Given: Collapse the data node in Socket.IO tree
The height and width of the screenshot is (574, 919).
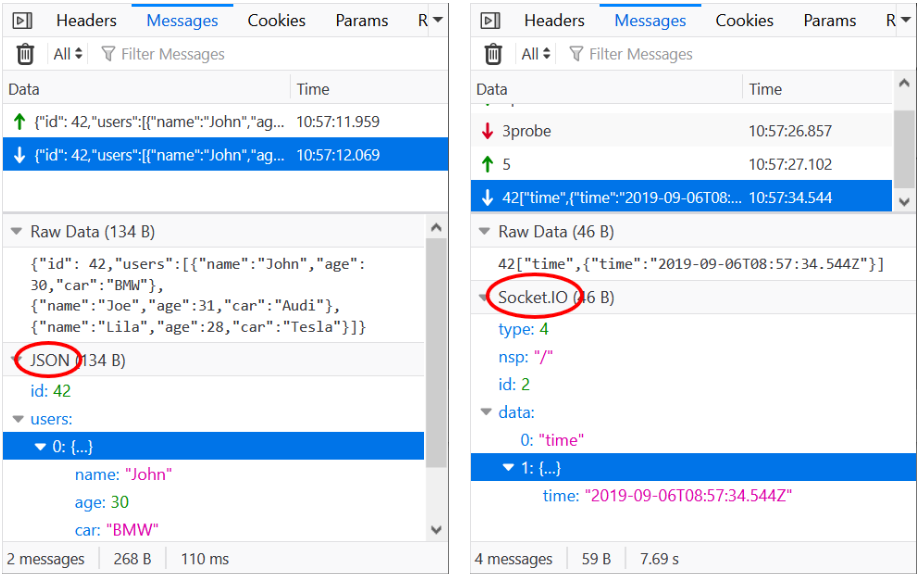Looking at the screenshot, I should pos(486,412).
